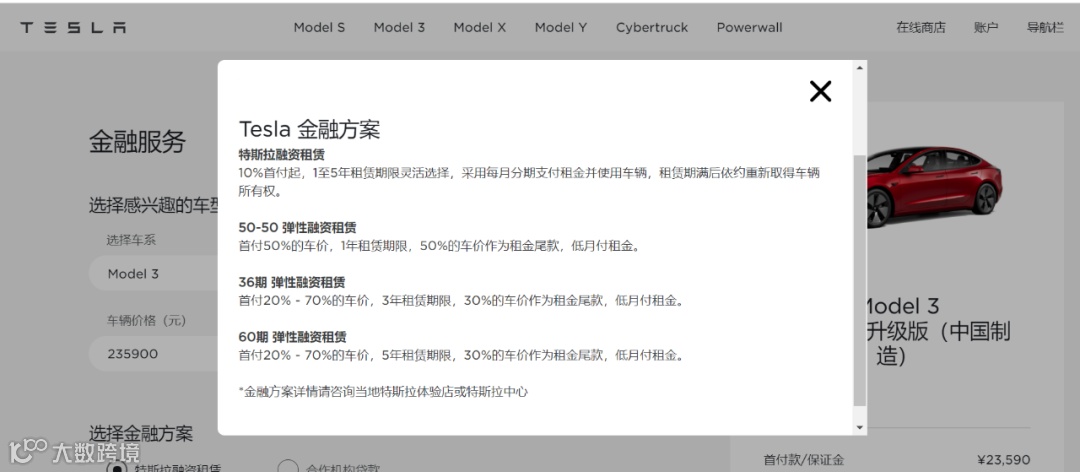Click the 金融服务 page heading
Screen dimensions: 1080x472
(x=137, y=142)
